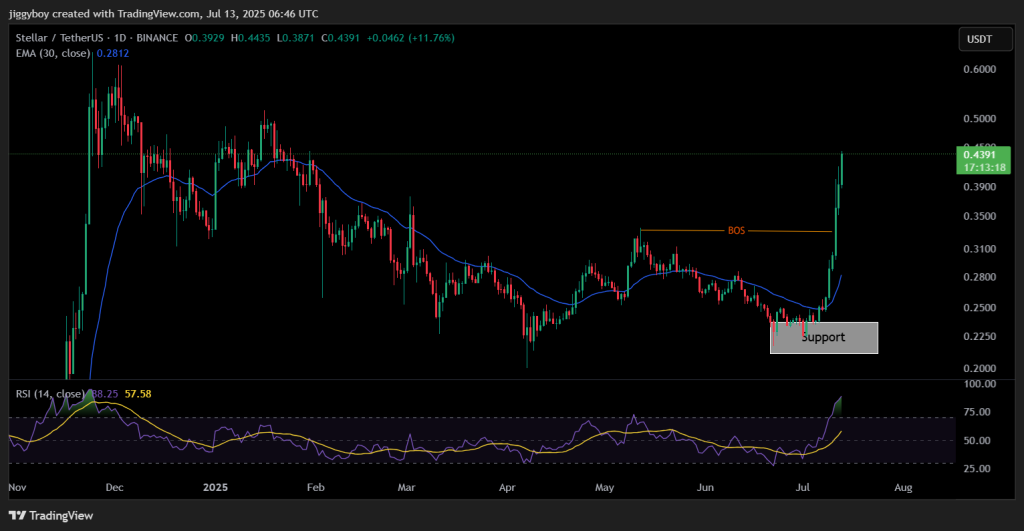
Task: Click the 0.2500 price axis label
Action: click(980, 308)
